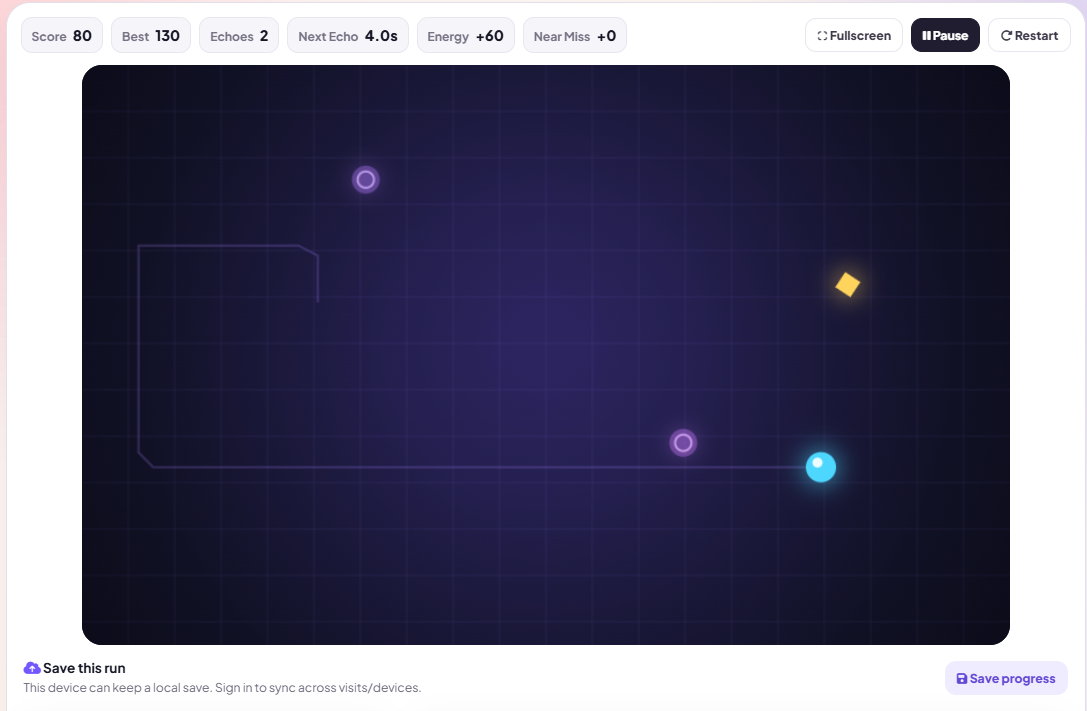Click the local save description text
Viewport: 1087px width, 711px height.
pos(222,687)
